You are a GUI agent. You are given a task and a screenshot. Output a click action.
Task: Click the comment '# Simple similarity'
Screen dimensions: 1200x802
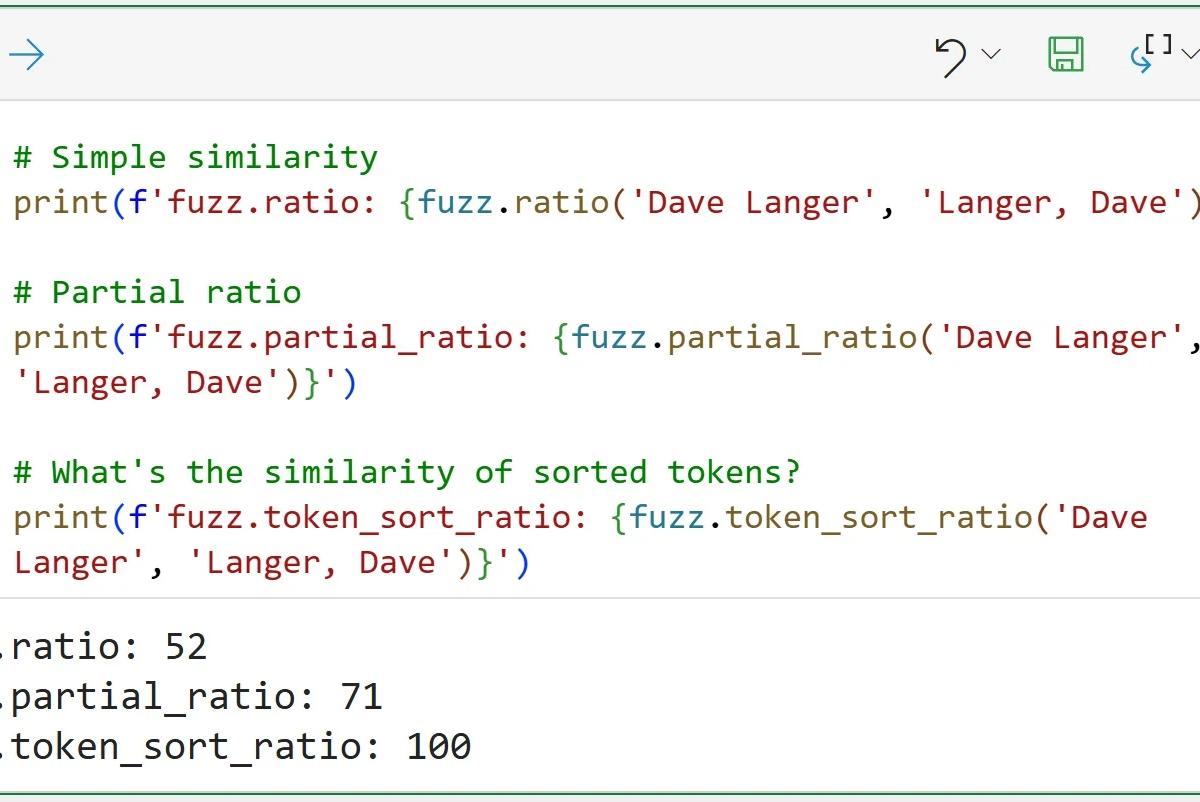(193, 156)
